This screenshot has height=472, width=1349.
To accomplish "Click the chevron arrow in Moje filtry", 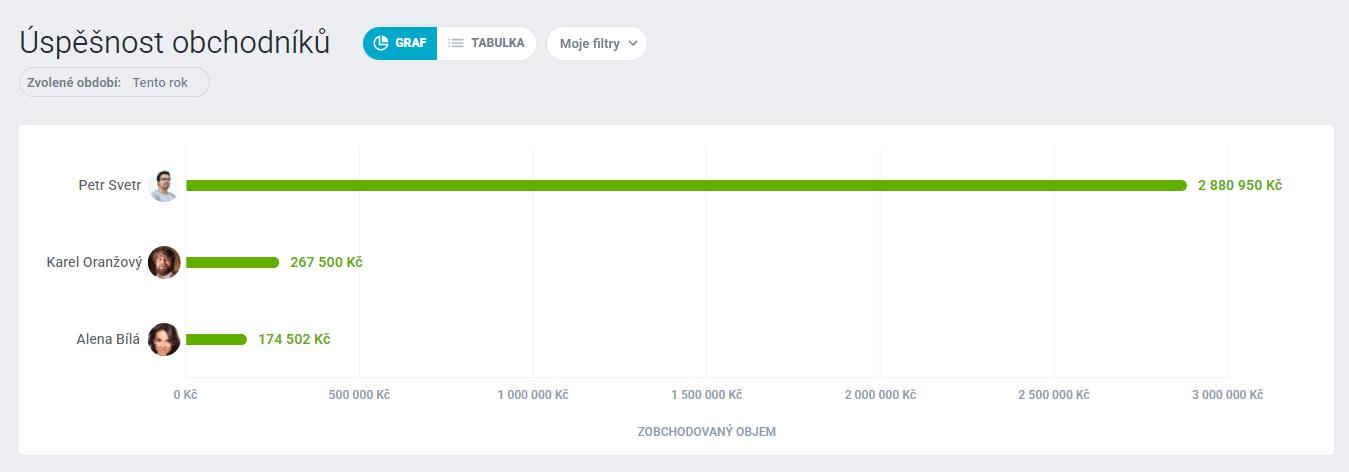I will click(x=632, y=44).
